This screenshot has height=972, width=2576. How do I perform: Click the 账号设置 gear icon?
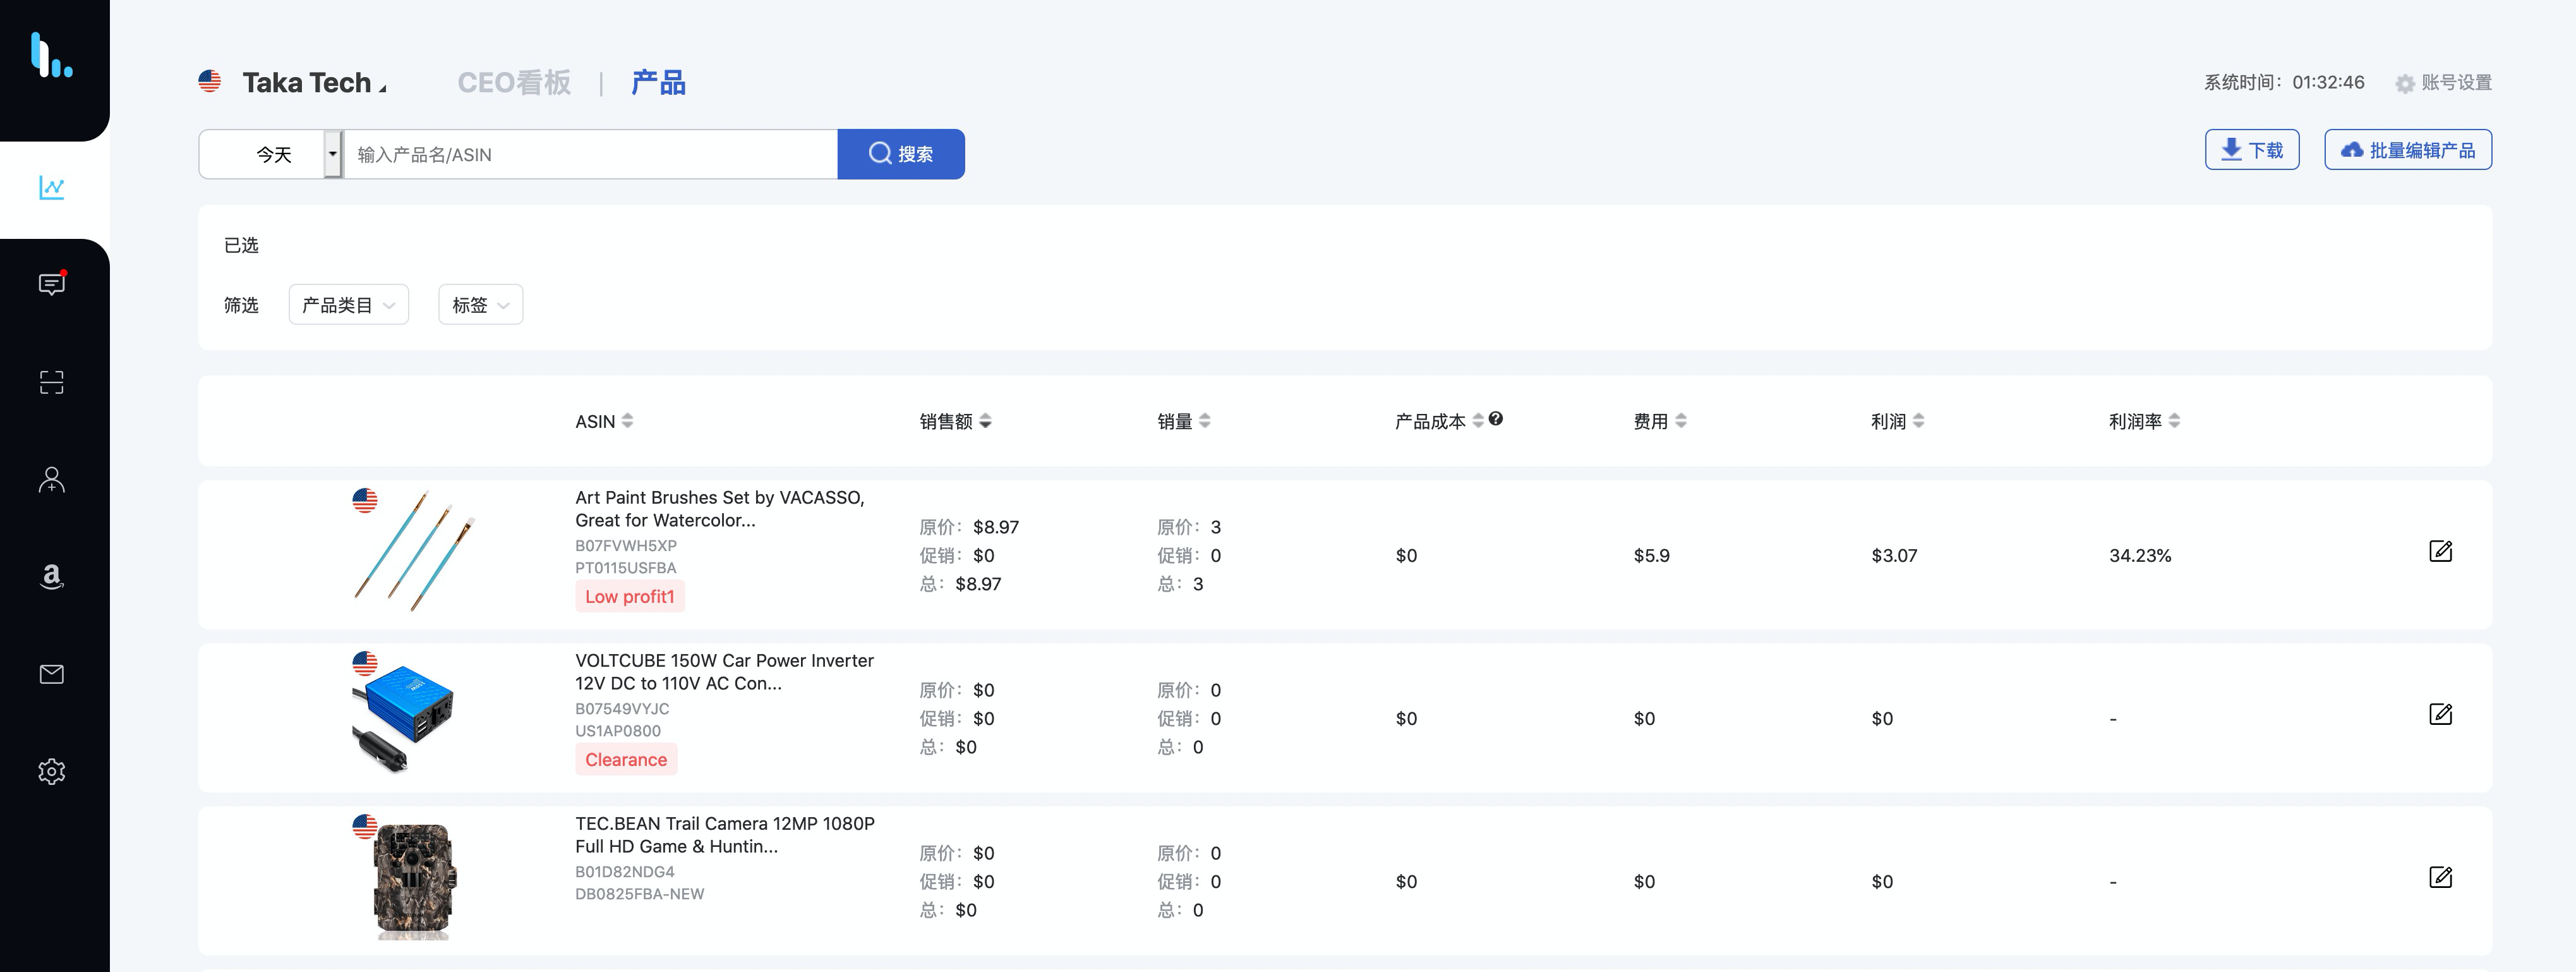pyautogui.click(x=2405, y=84)
